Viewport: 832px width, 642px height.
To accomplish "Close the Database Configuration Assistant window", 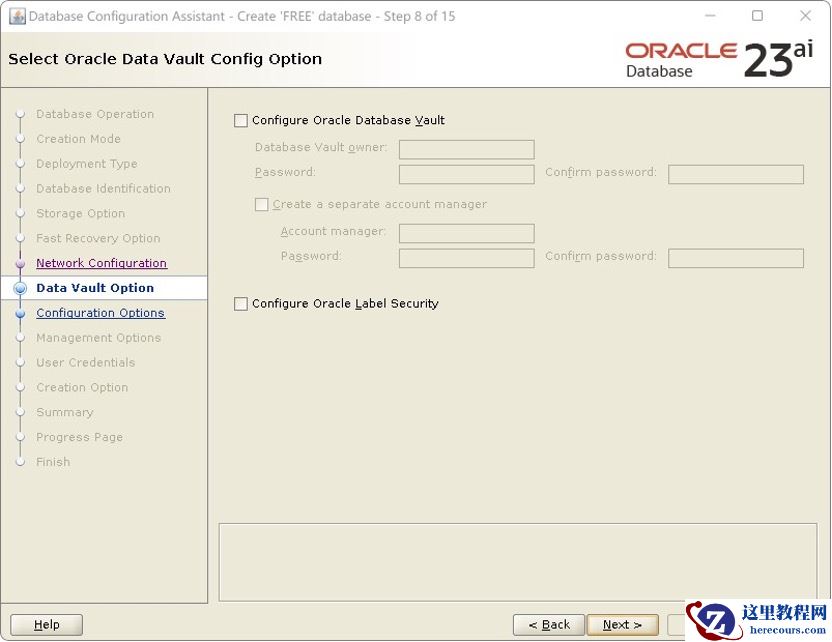I will pyautogui.click(x=805, y=16).
